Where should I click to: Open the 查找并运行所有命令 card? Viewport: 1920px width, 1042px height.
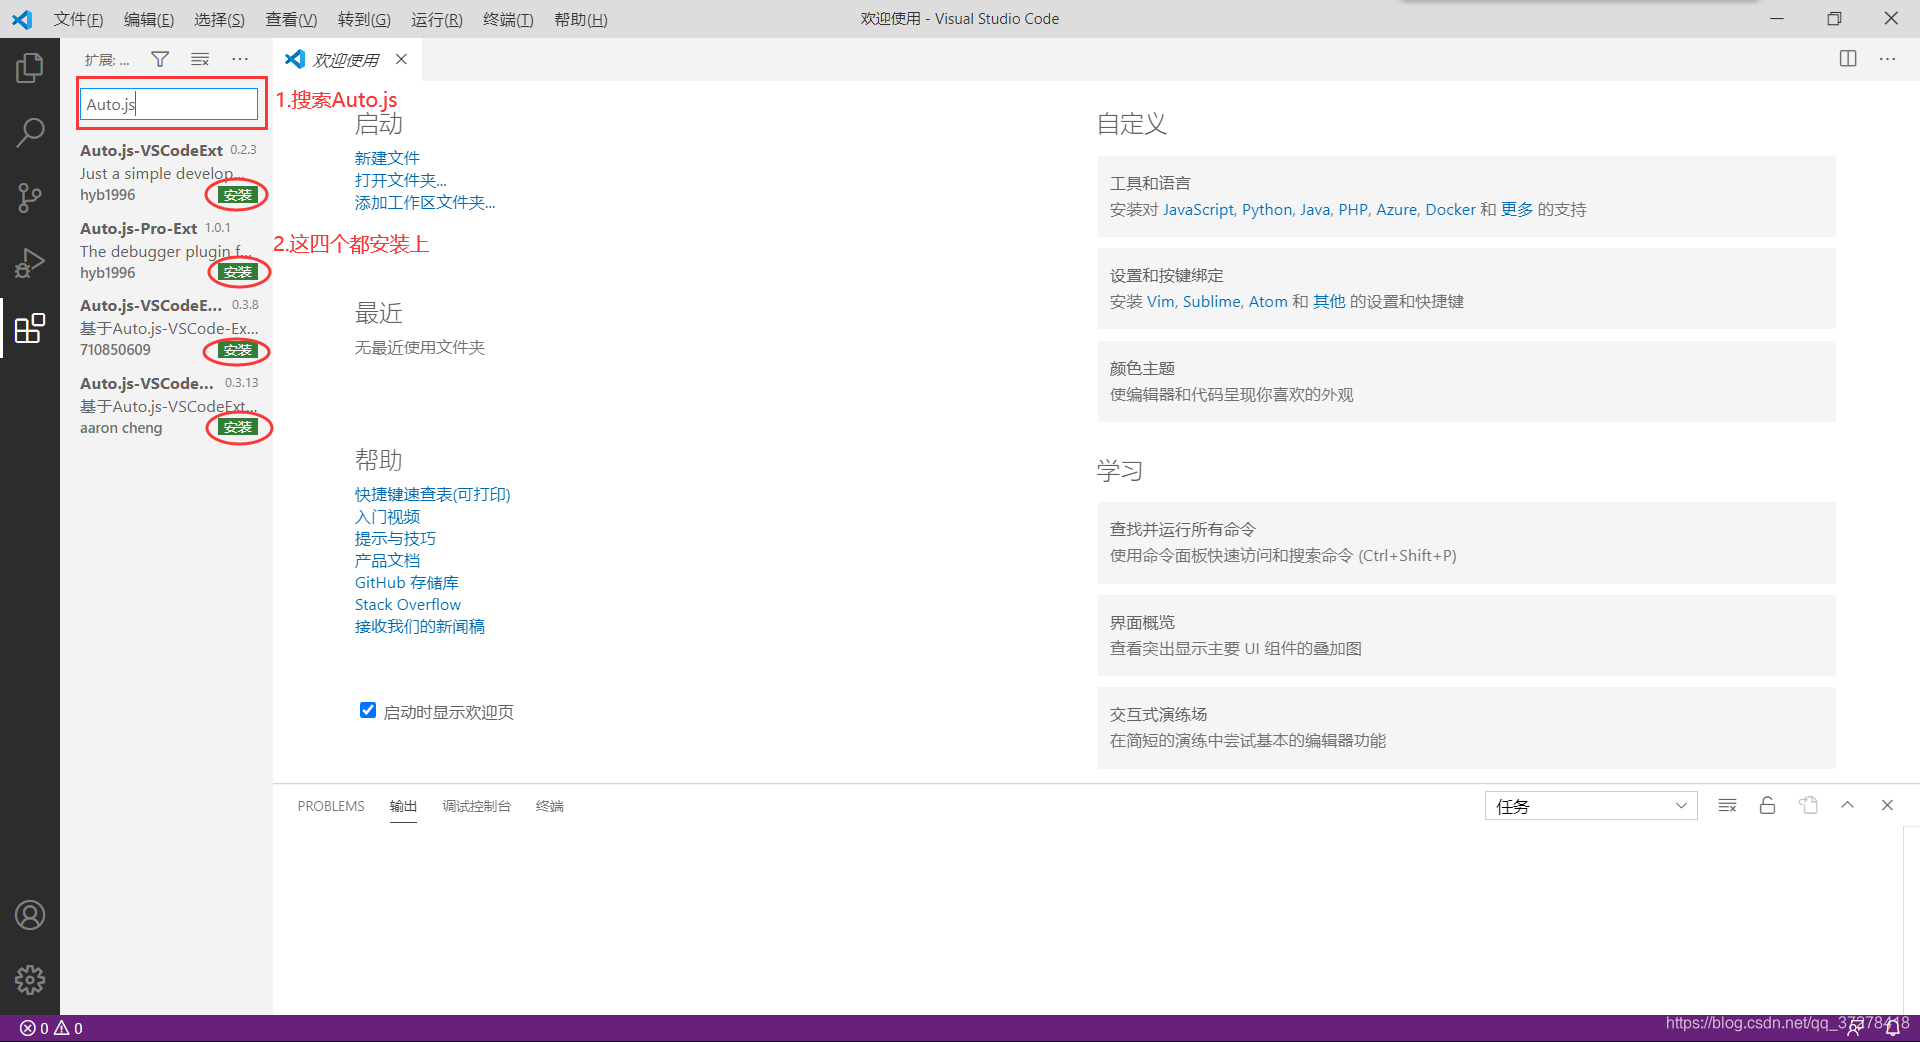pyautogui.click(x=1466, y=542)
